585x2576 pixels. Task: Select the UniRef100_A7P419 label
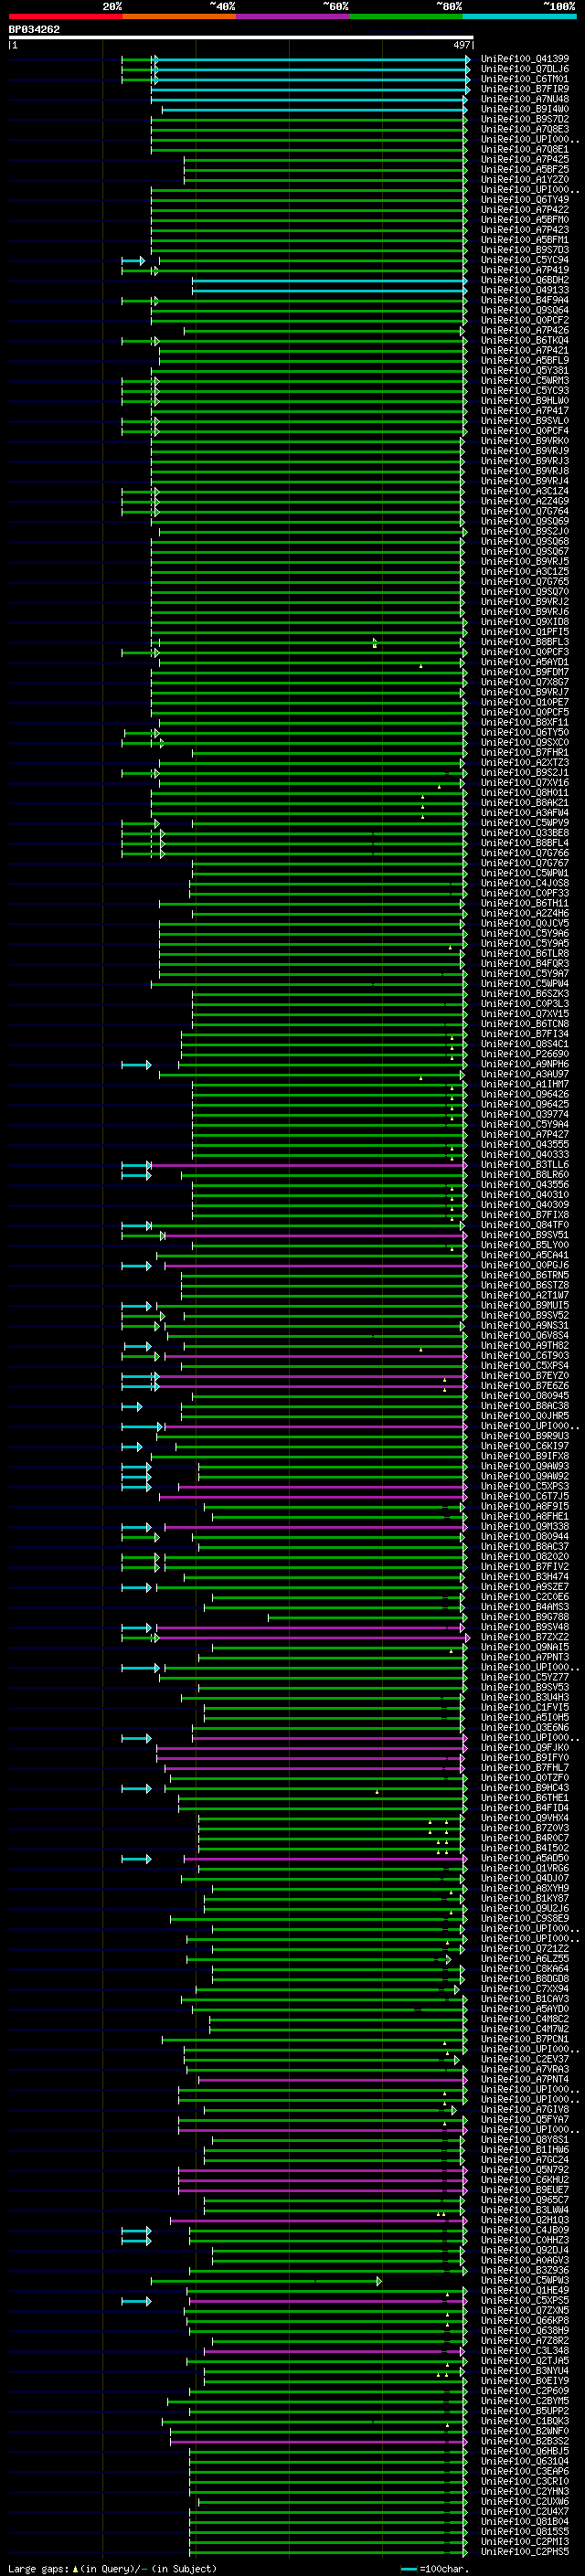(525, 270)
